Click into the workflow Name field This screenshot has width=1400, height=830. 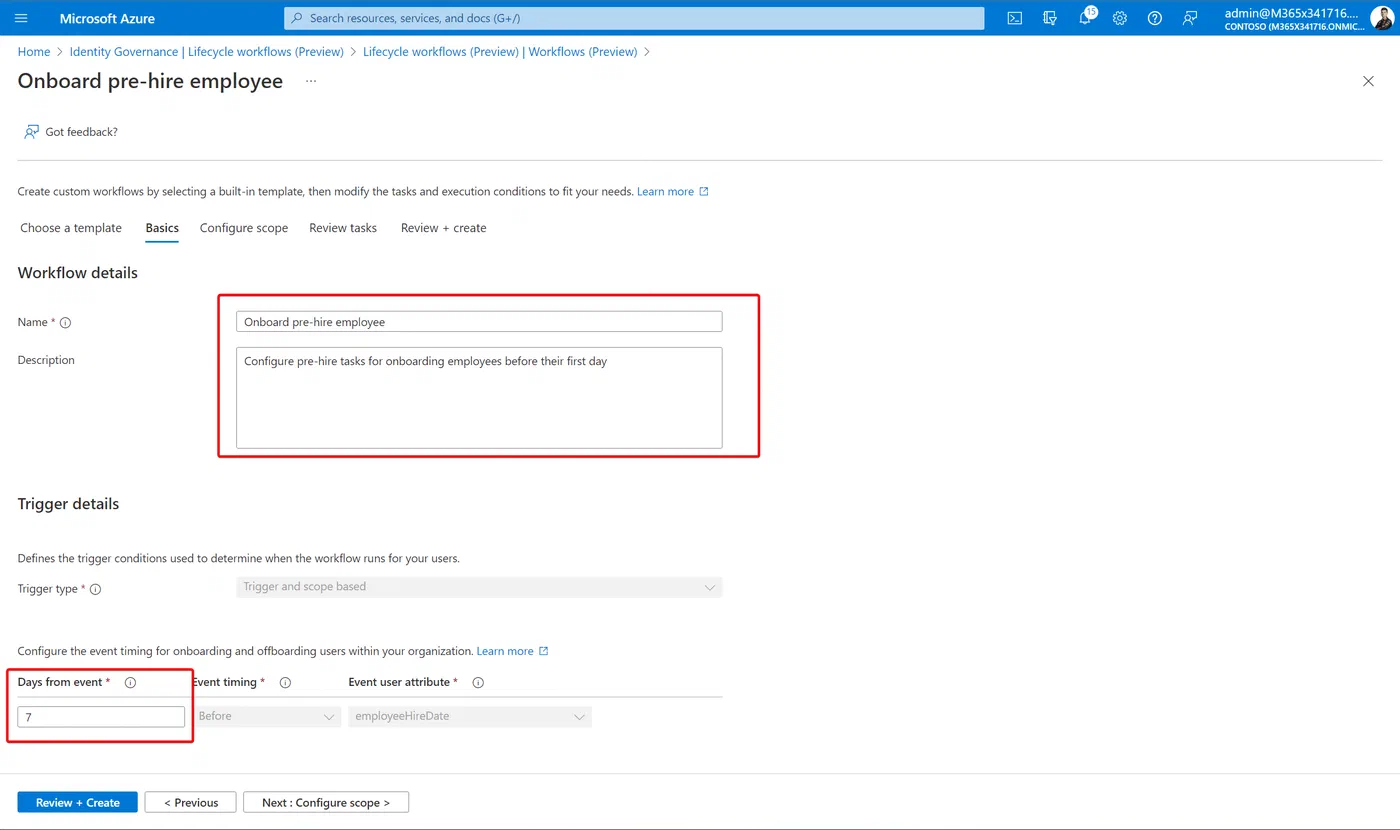[x=479, y=322]
